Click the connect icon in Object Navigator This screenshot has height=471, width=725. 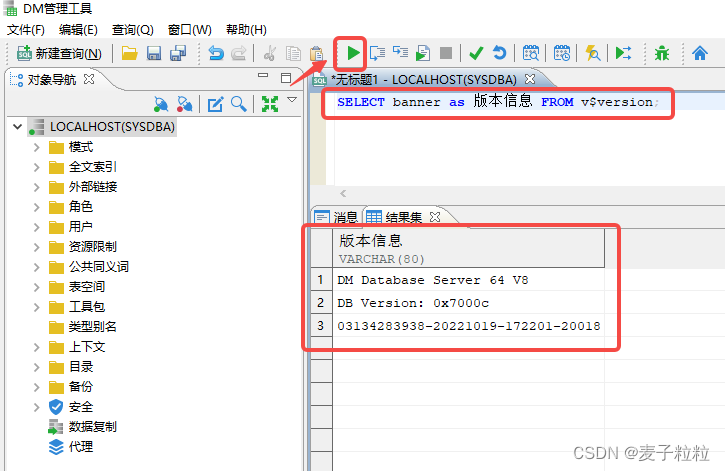tap(161, 104)
